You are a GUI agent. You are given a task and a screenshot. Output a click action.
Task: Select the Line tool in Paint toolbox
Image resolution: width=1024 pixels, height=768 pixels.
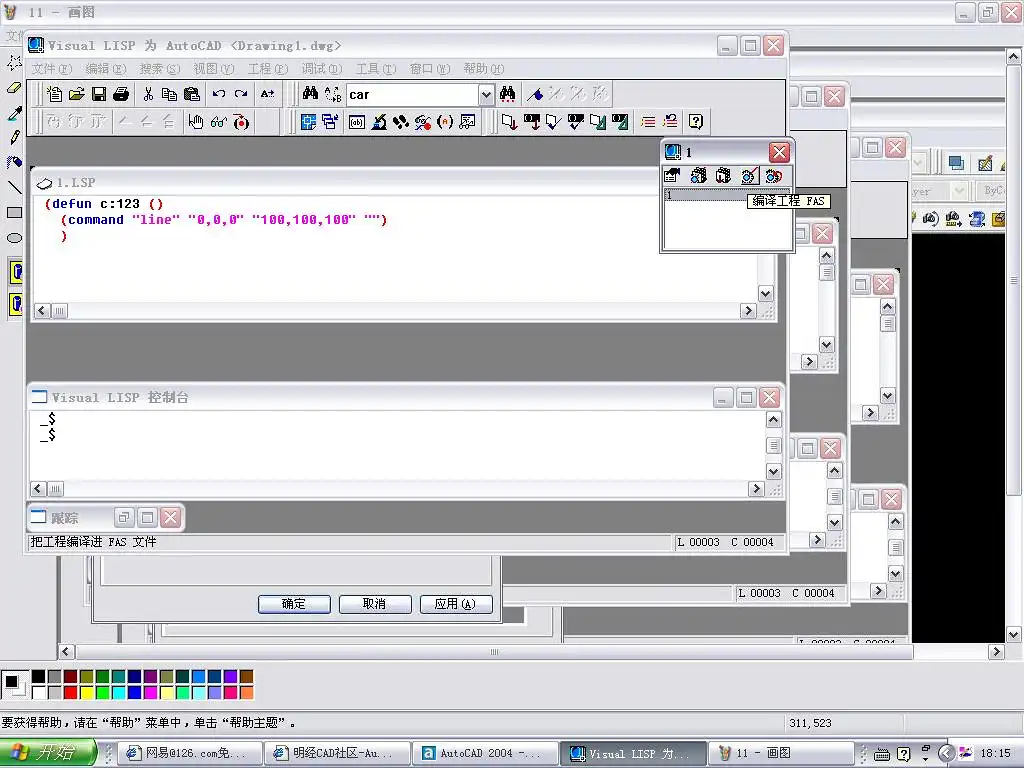[14, 187]
